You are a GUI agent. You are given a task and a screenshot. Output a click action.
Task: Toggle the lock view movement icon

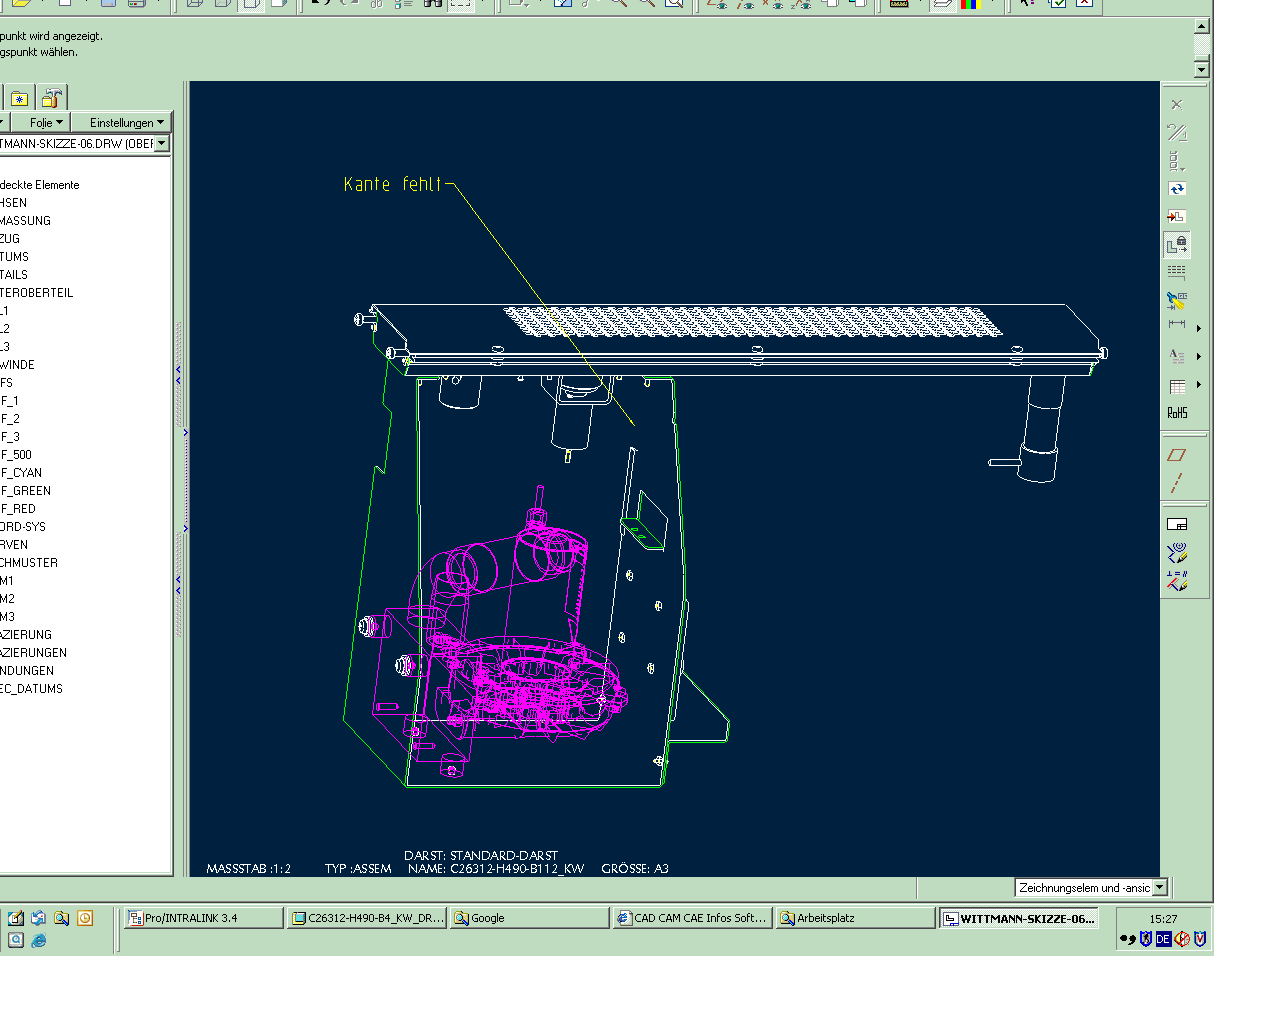(x=1177, y=244)
